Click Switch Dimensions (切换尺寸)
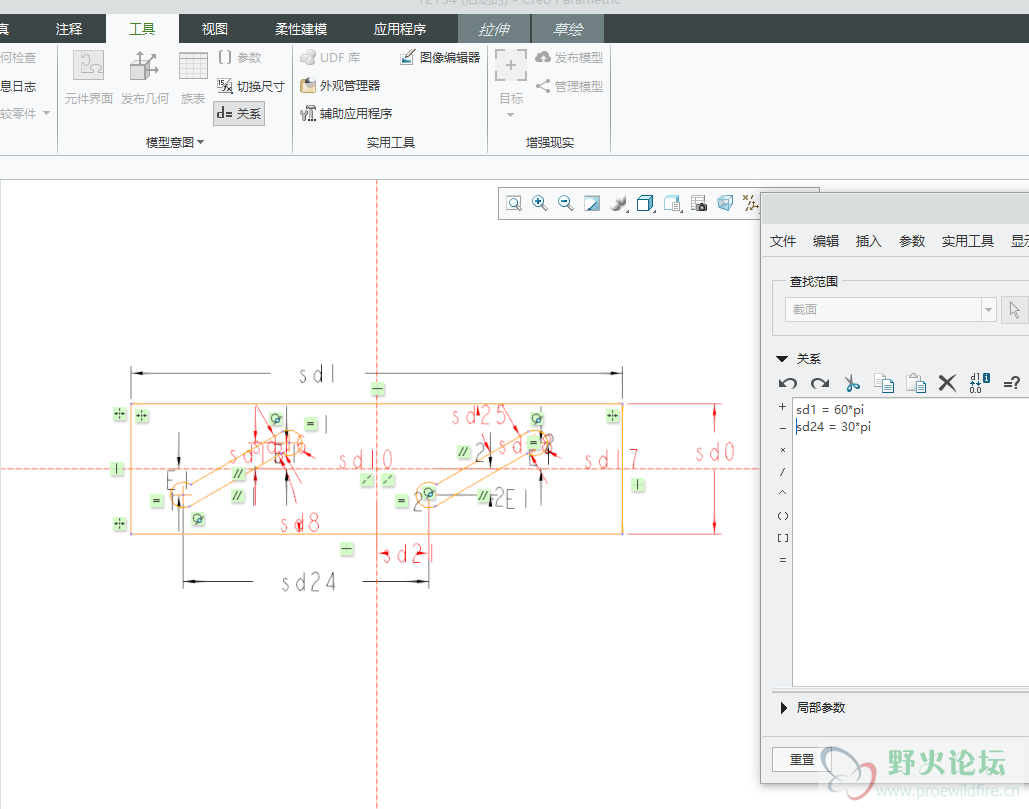Screen dimensions: 1029x809 click(x=251, y=86)
